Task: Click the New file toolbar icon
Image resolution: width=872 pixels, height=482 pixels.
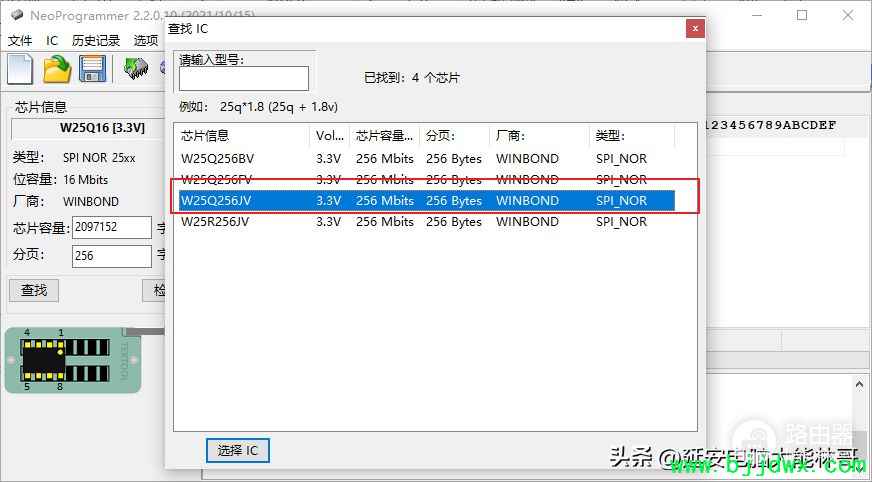Action: tap(21, 69)
